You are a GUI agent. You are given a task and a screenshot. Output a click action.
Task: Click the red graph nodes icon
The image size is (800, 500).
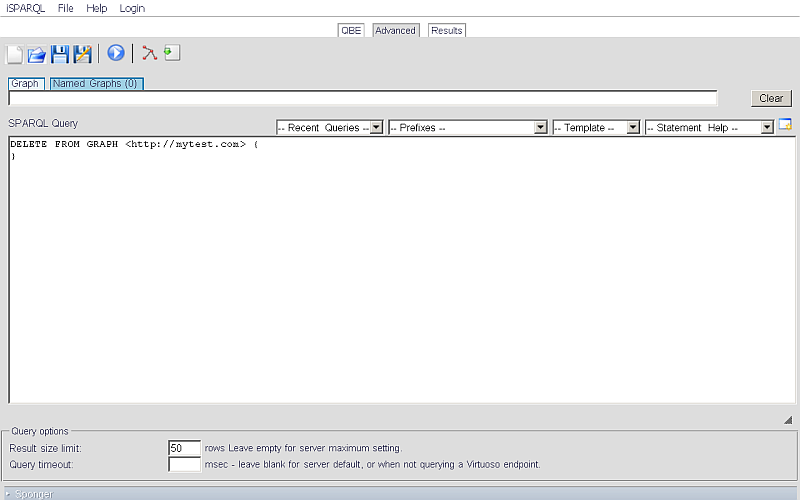149,53
